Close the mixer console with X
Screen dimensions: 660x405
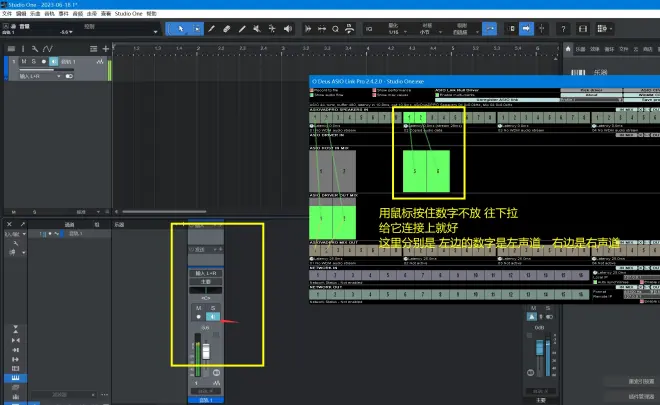pyautogui.click(x=9, y=224)
